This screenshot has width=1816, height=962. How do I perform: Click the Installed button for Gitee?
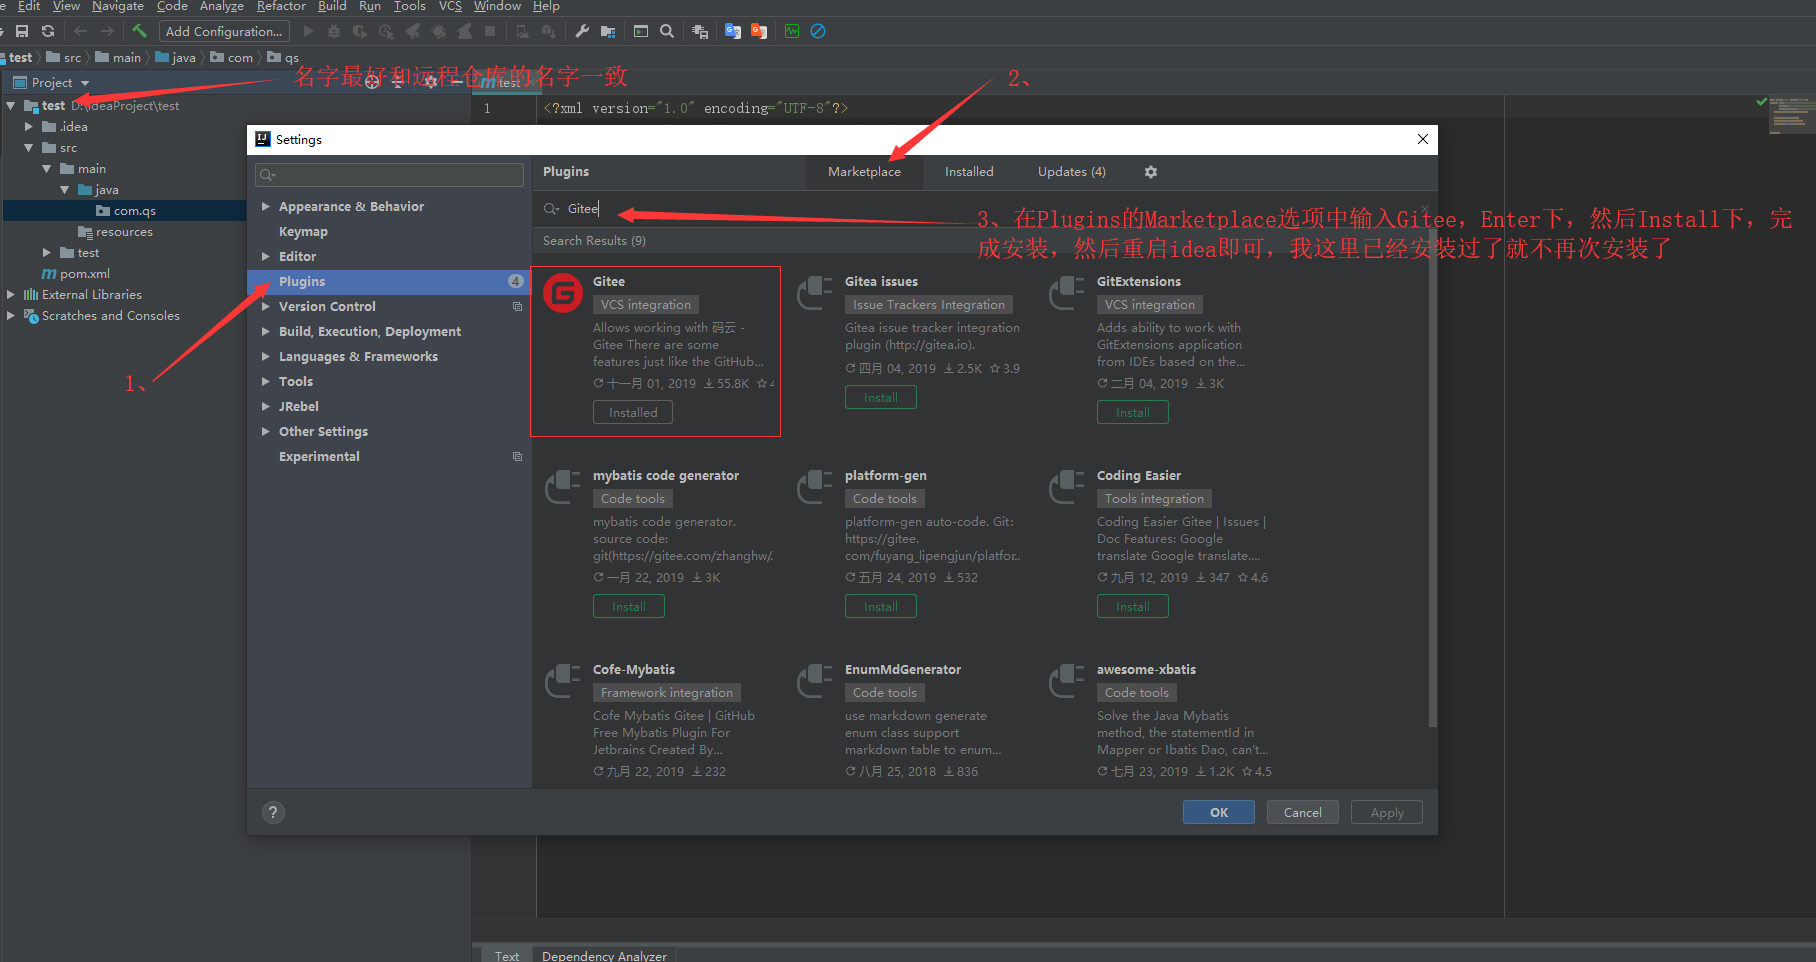click(x=633, y=412)
